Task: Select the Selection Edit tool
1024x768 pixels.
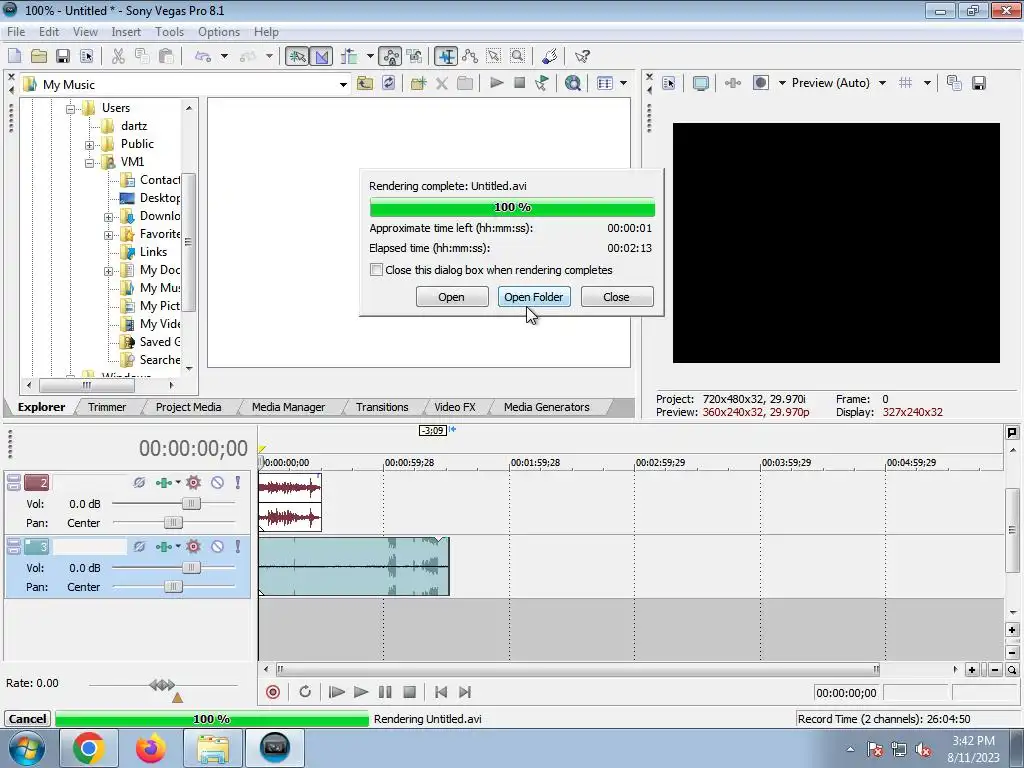Action: 494,56
